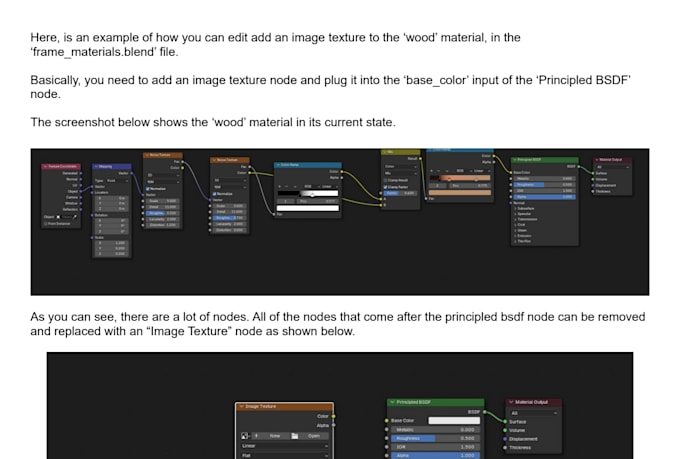
Task: Open Flat projection dropdown in Image Texture
Action: click(x=284, y=456)
